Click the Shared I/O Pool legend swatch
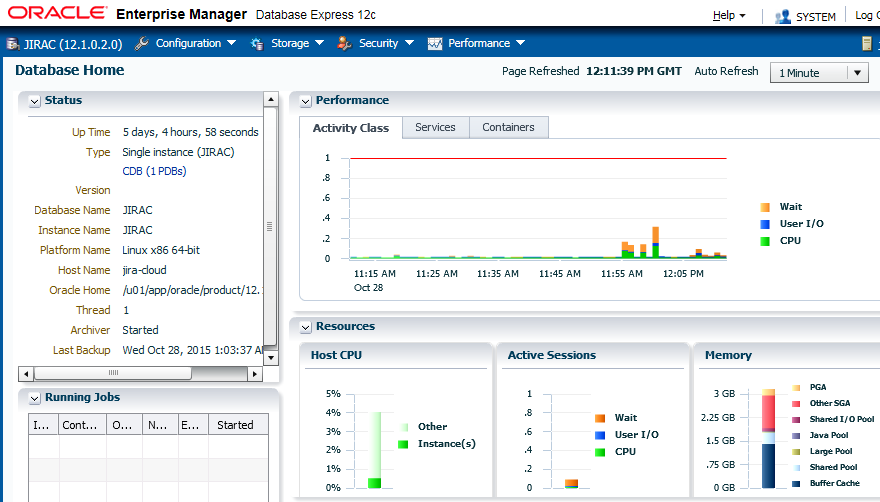Viewport: 880px width, 502px height. [x=796, y=419]
